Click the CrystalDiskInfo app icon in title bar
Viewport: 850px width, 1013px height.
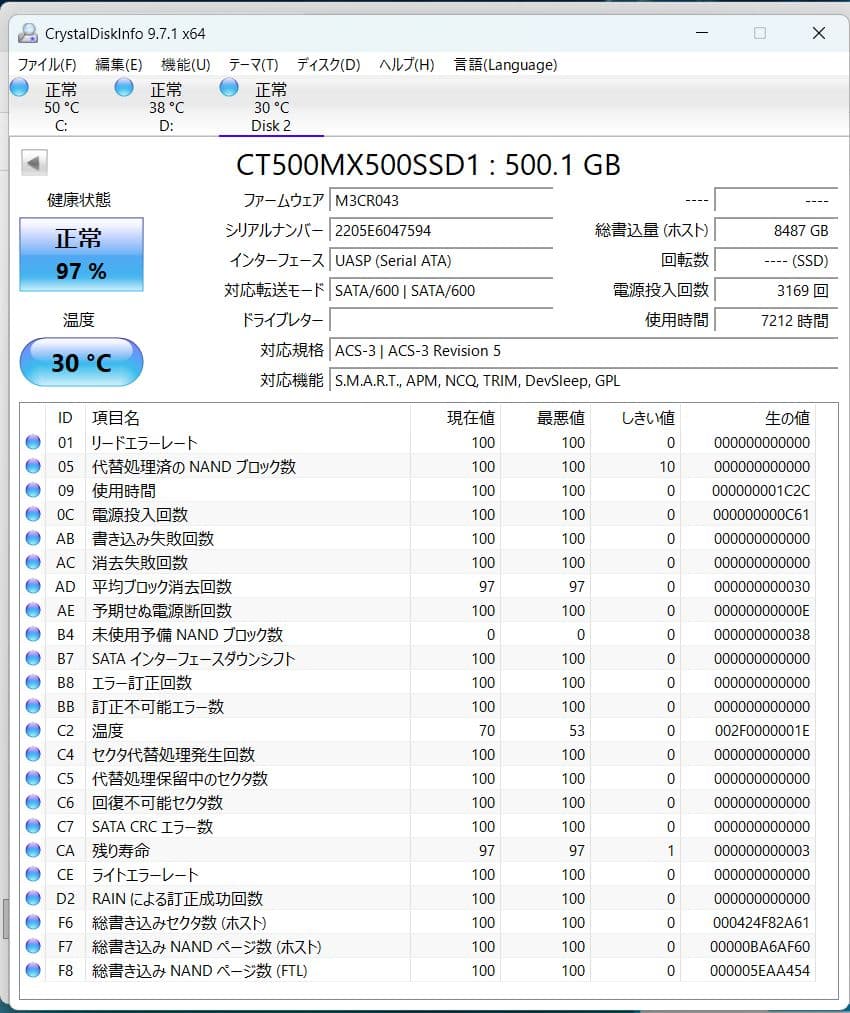point(28,33)
